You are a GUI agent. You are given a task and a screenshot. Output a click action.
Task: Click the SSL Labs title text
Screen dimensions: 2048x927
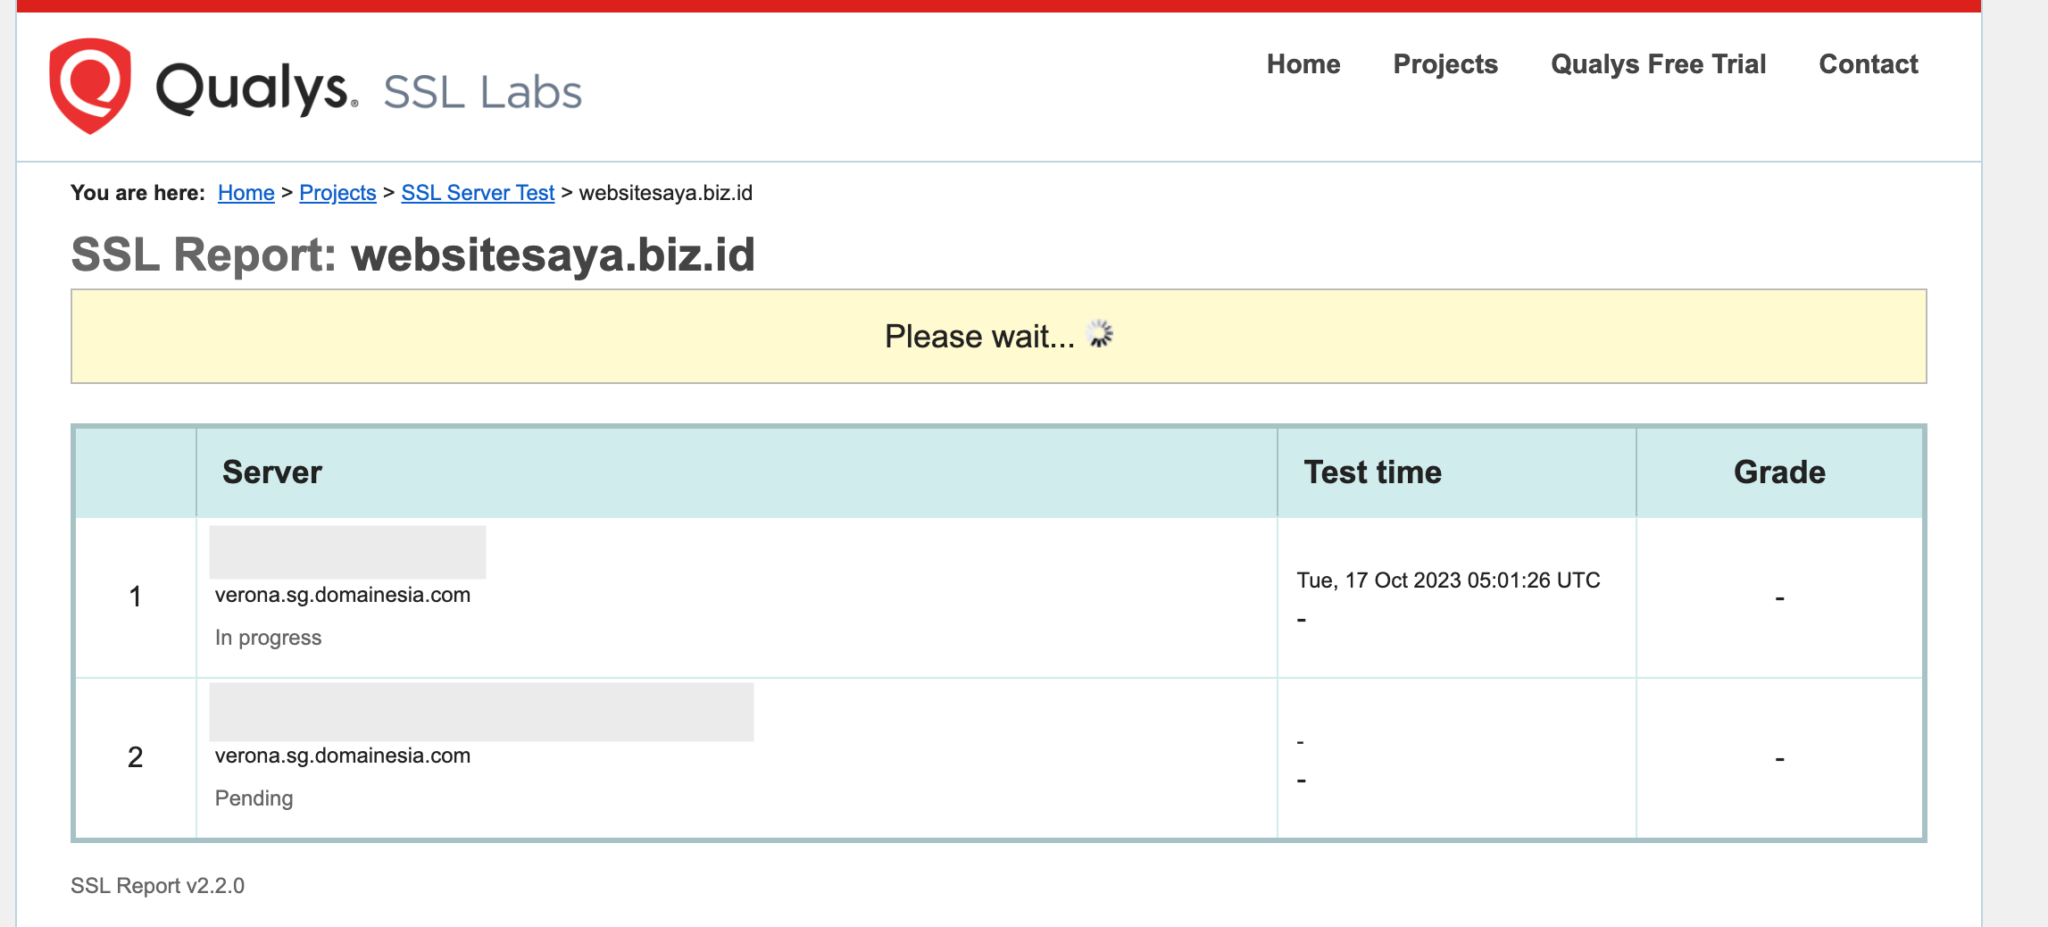(x=482, y=92)
